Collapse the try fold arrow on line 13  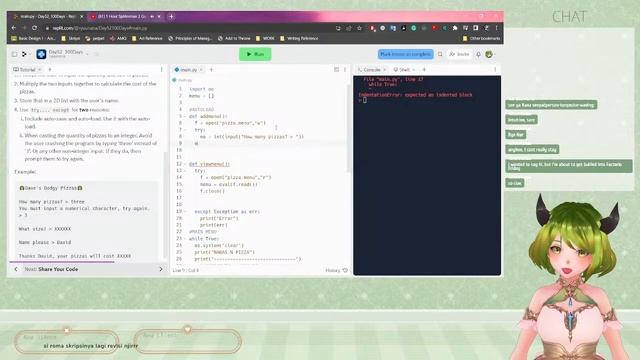click(x=185, y=171)
